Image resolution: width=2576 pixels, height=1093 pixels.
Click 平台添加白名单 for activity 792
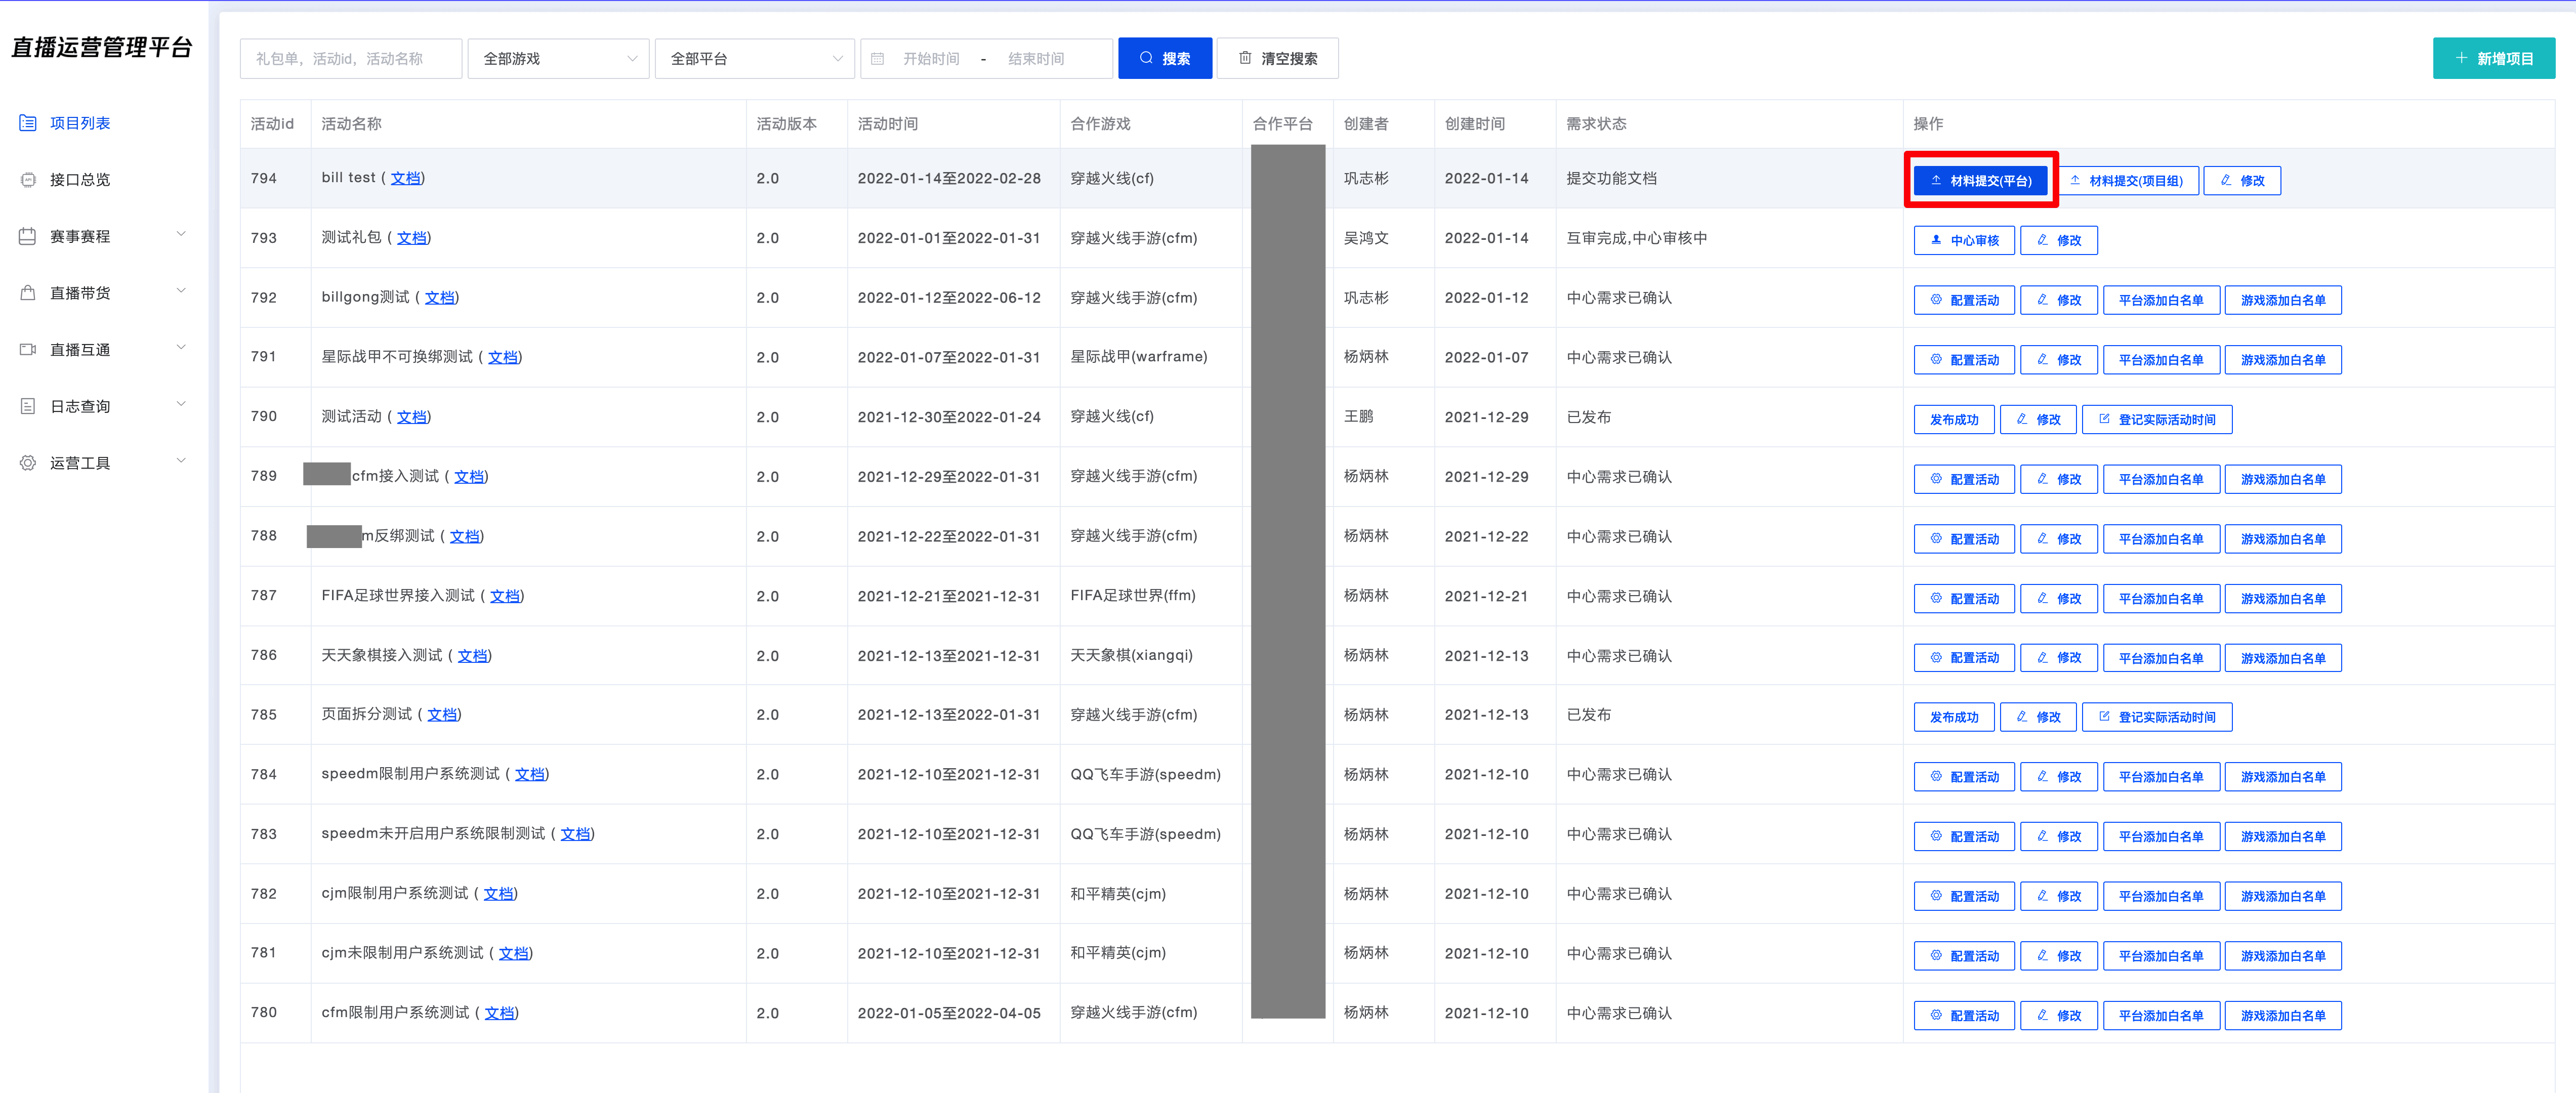pos(2161,300)
